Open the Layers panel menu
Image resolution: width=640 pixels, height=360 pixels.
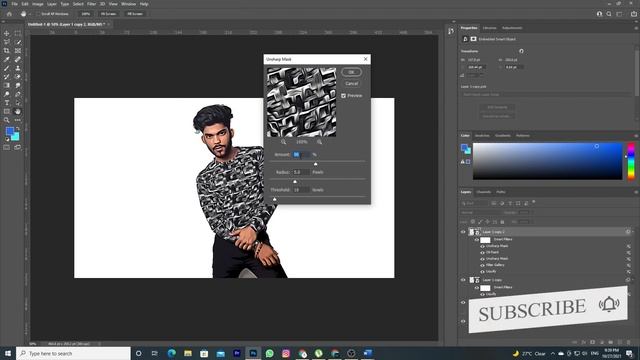[636, 192]
